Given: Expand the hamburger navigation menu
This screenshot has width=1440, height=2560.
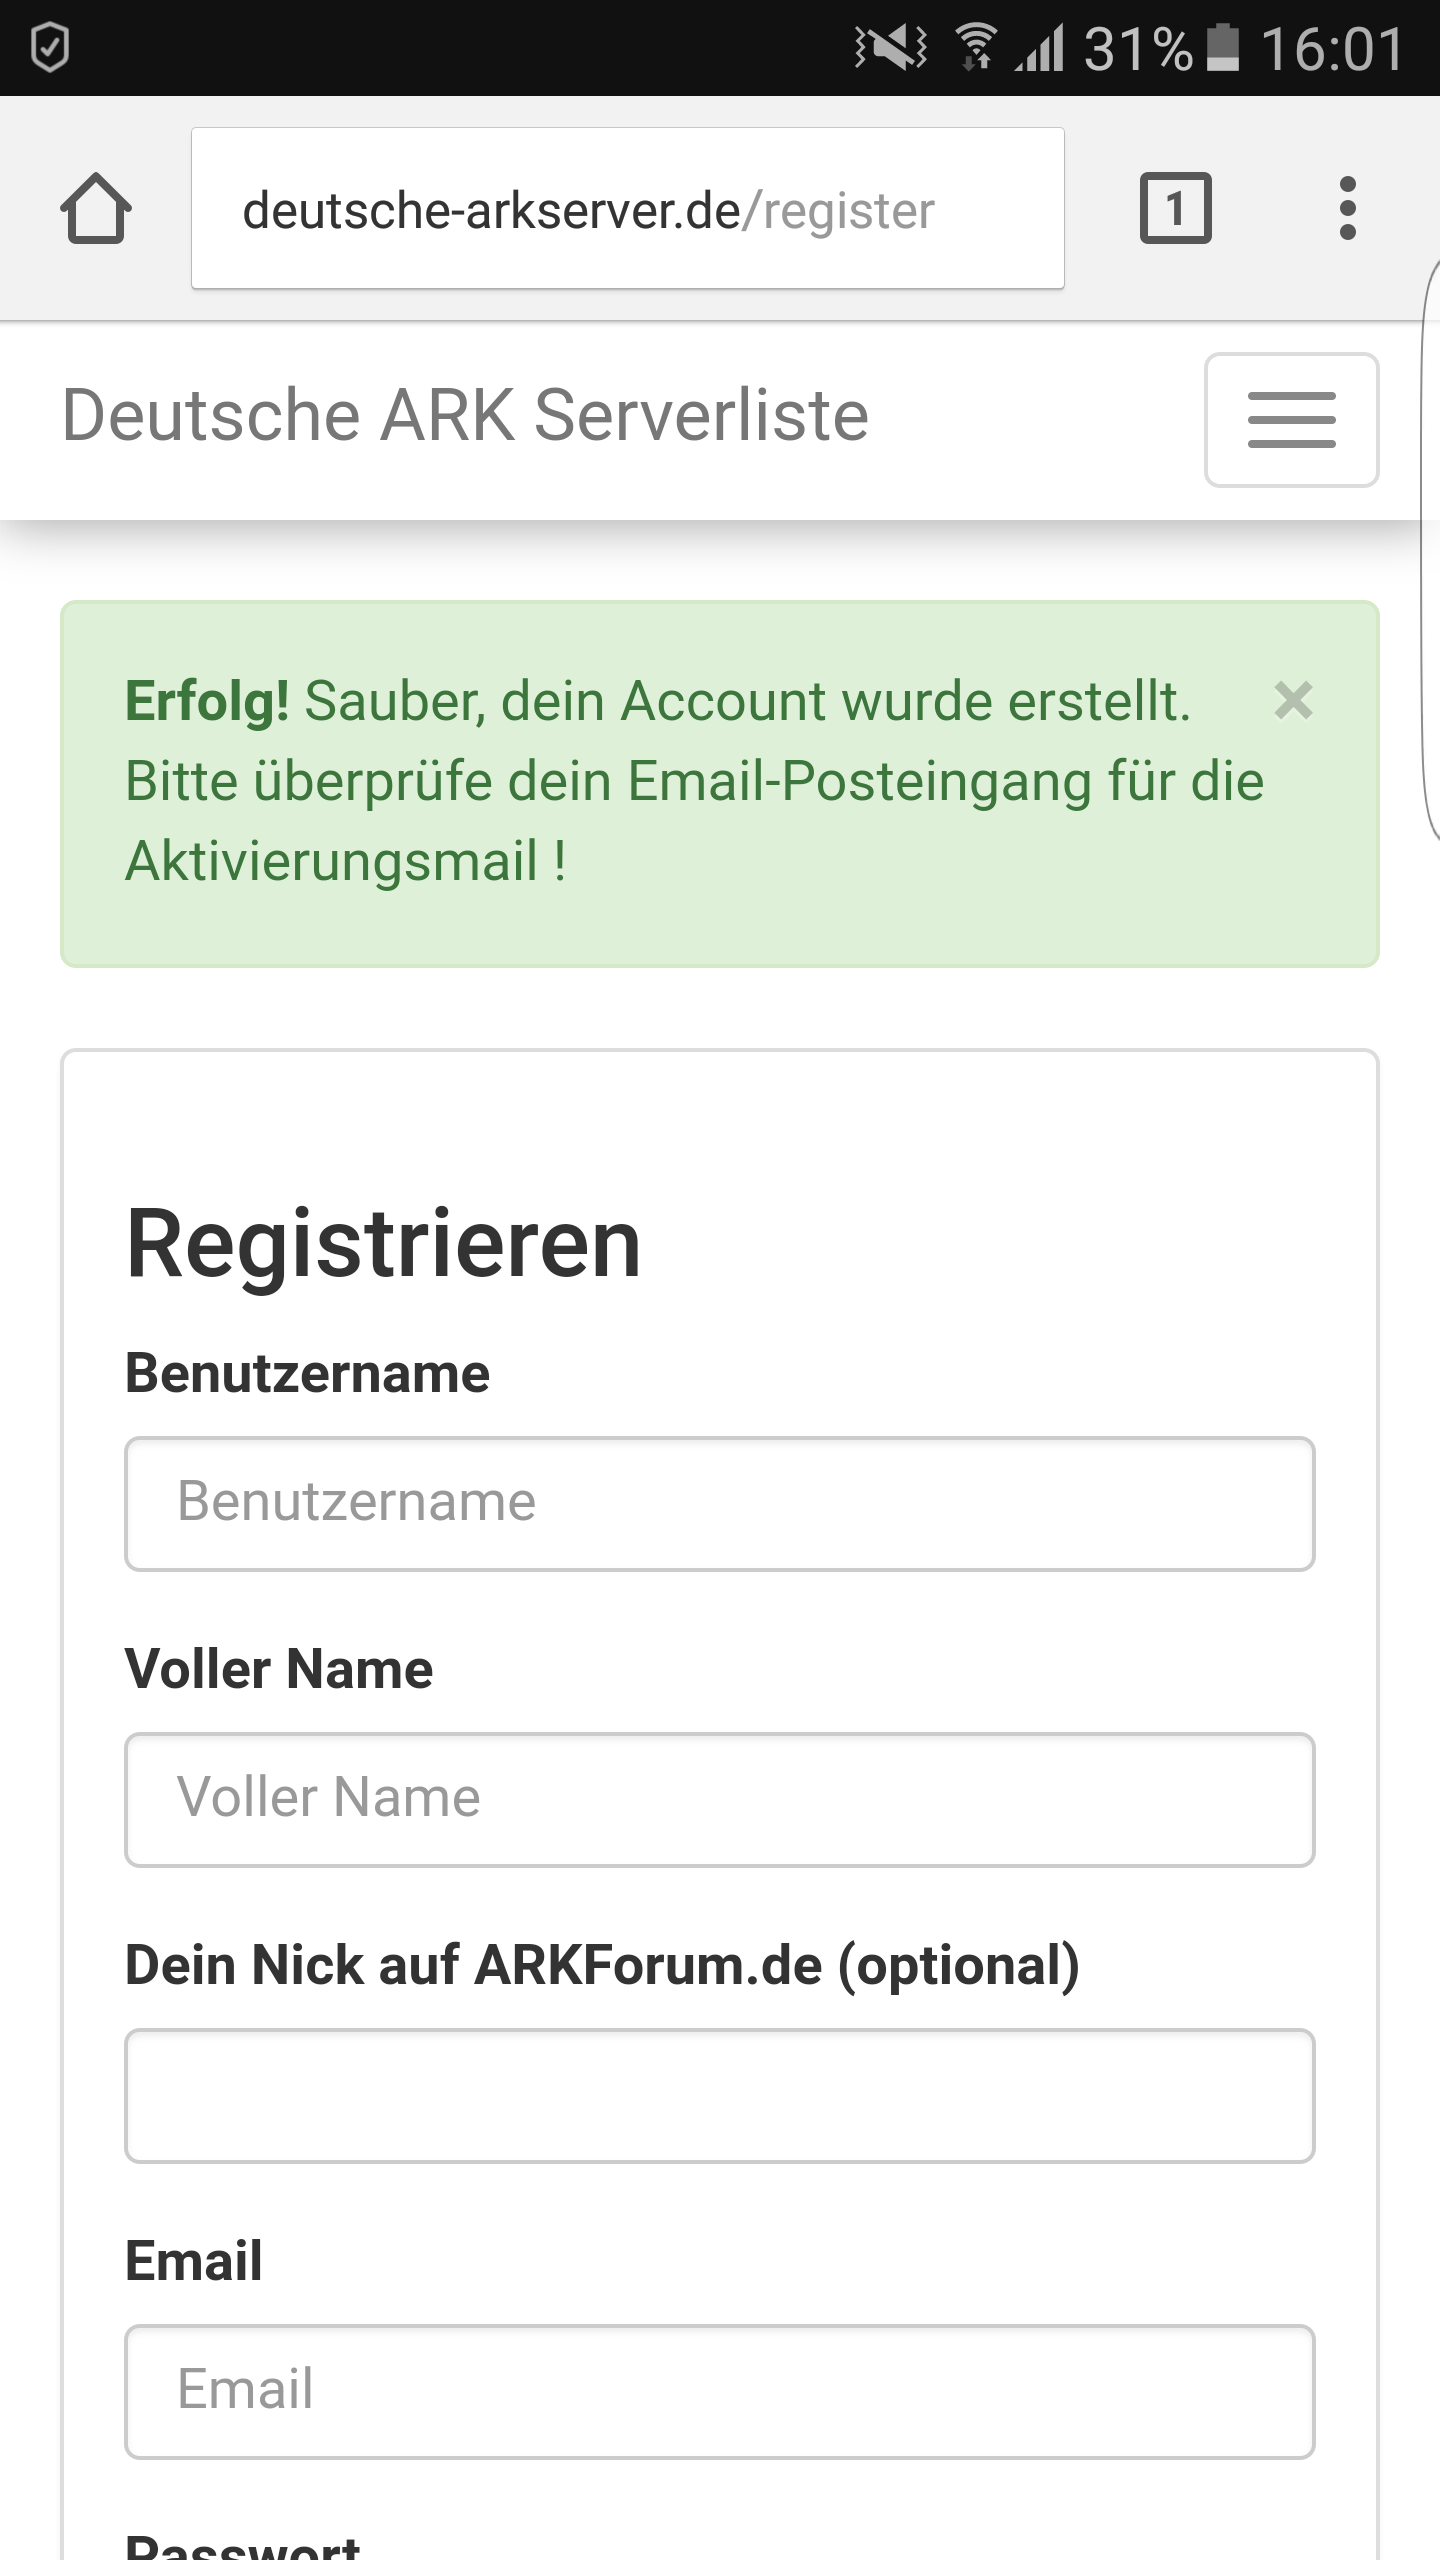Looking at the screenshot, I should click(1292, 420).
